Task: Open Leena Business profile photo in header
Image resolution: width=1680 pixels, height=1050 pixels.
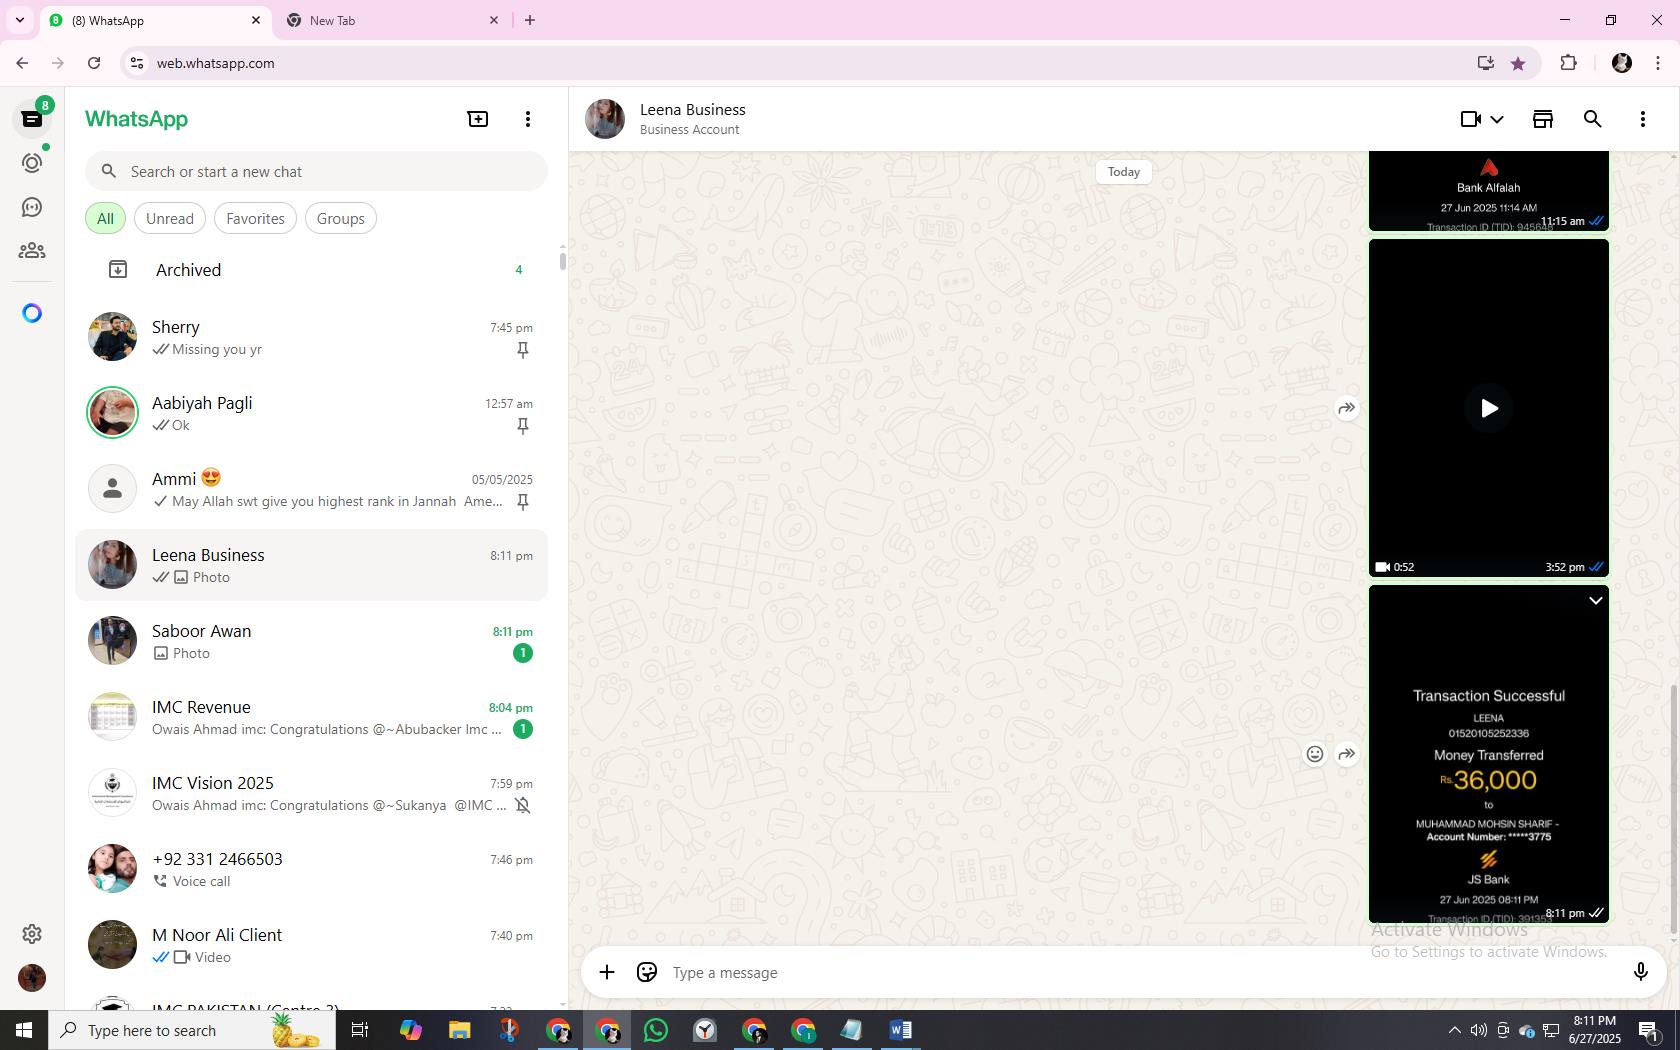Action: 605,119
